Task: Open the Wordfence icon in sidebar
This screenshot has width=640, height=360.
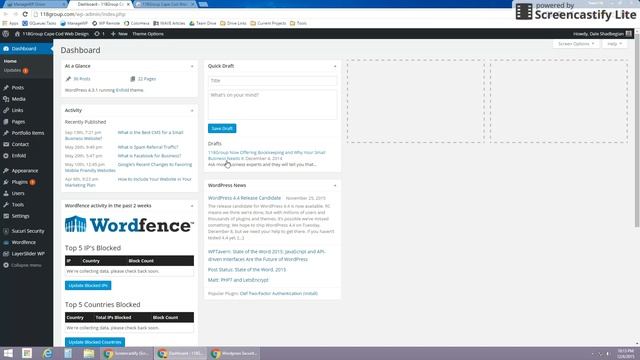Action: tap(6, 242)
